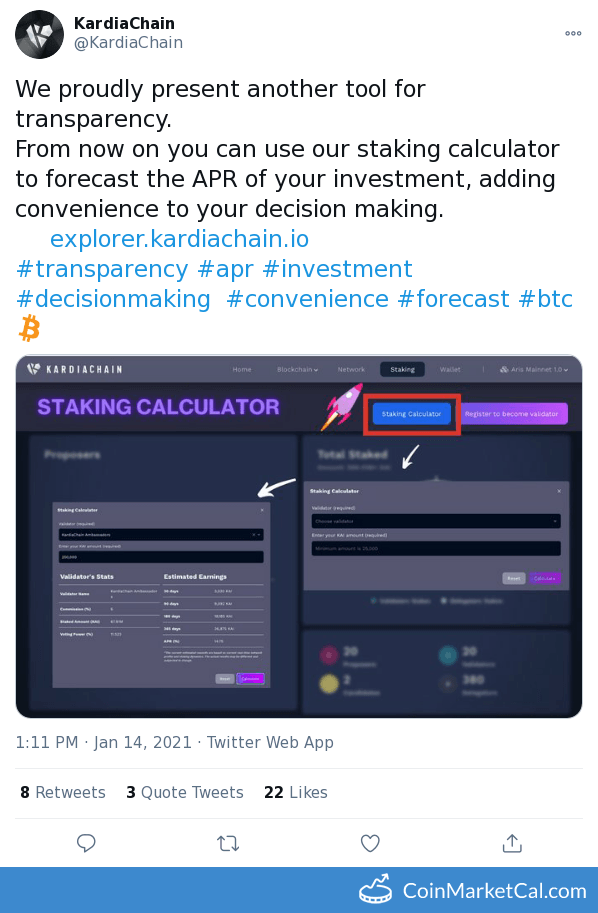Click the orange Bitcoin emoji

tap(29, 328)
